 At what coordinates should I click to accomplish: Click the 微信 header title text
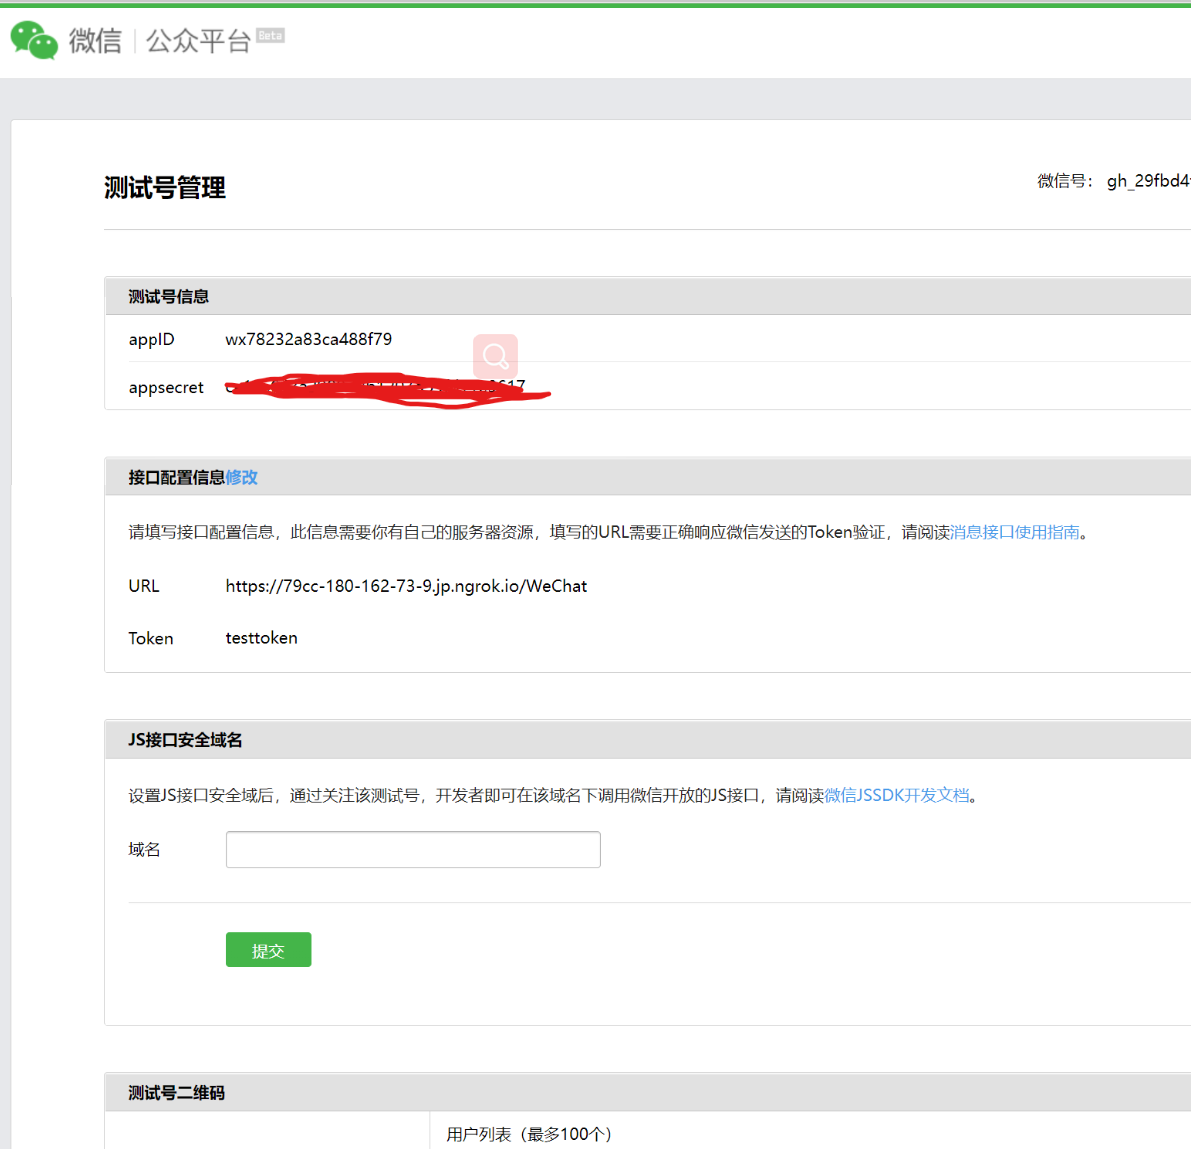click(95, 40)
